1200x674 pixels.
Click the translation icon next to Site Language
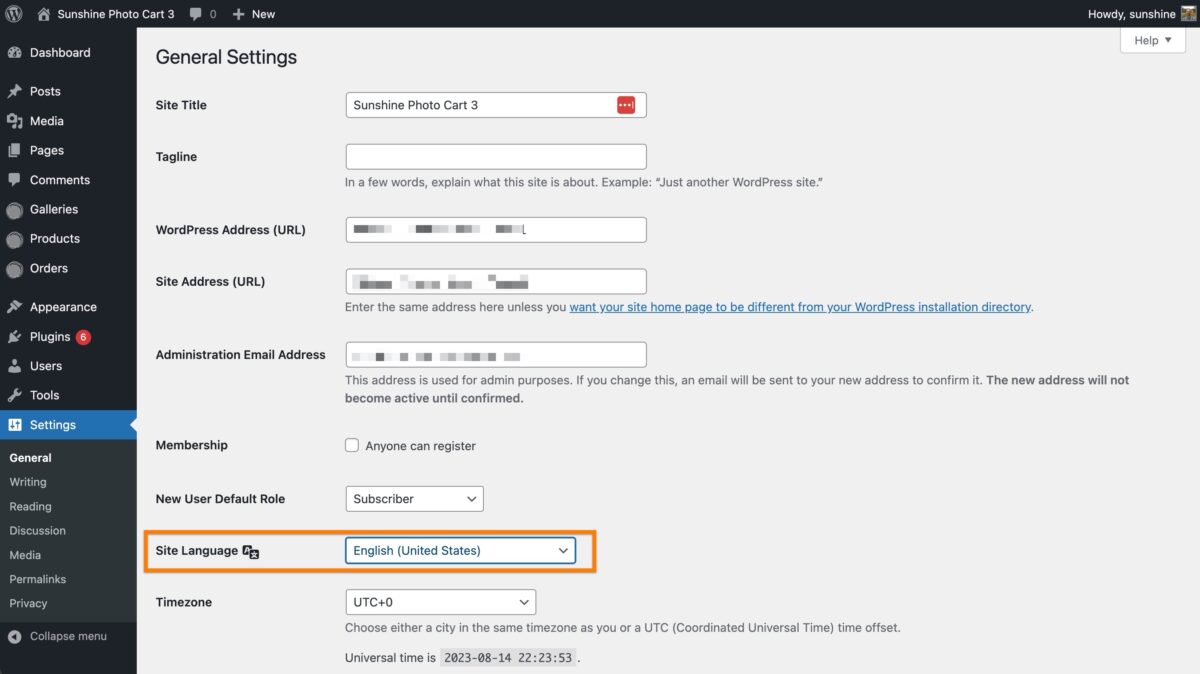[251, 551]
